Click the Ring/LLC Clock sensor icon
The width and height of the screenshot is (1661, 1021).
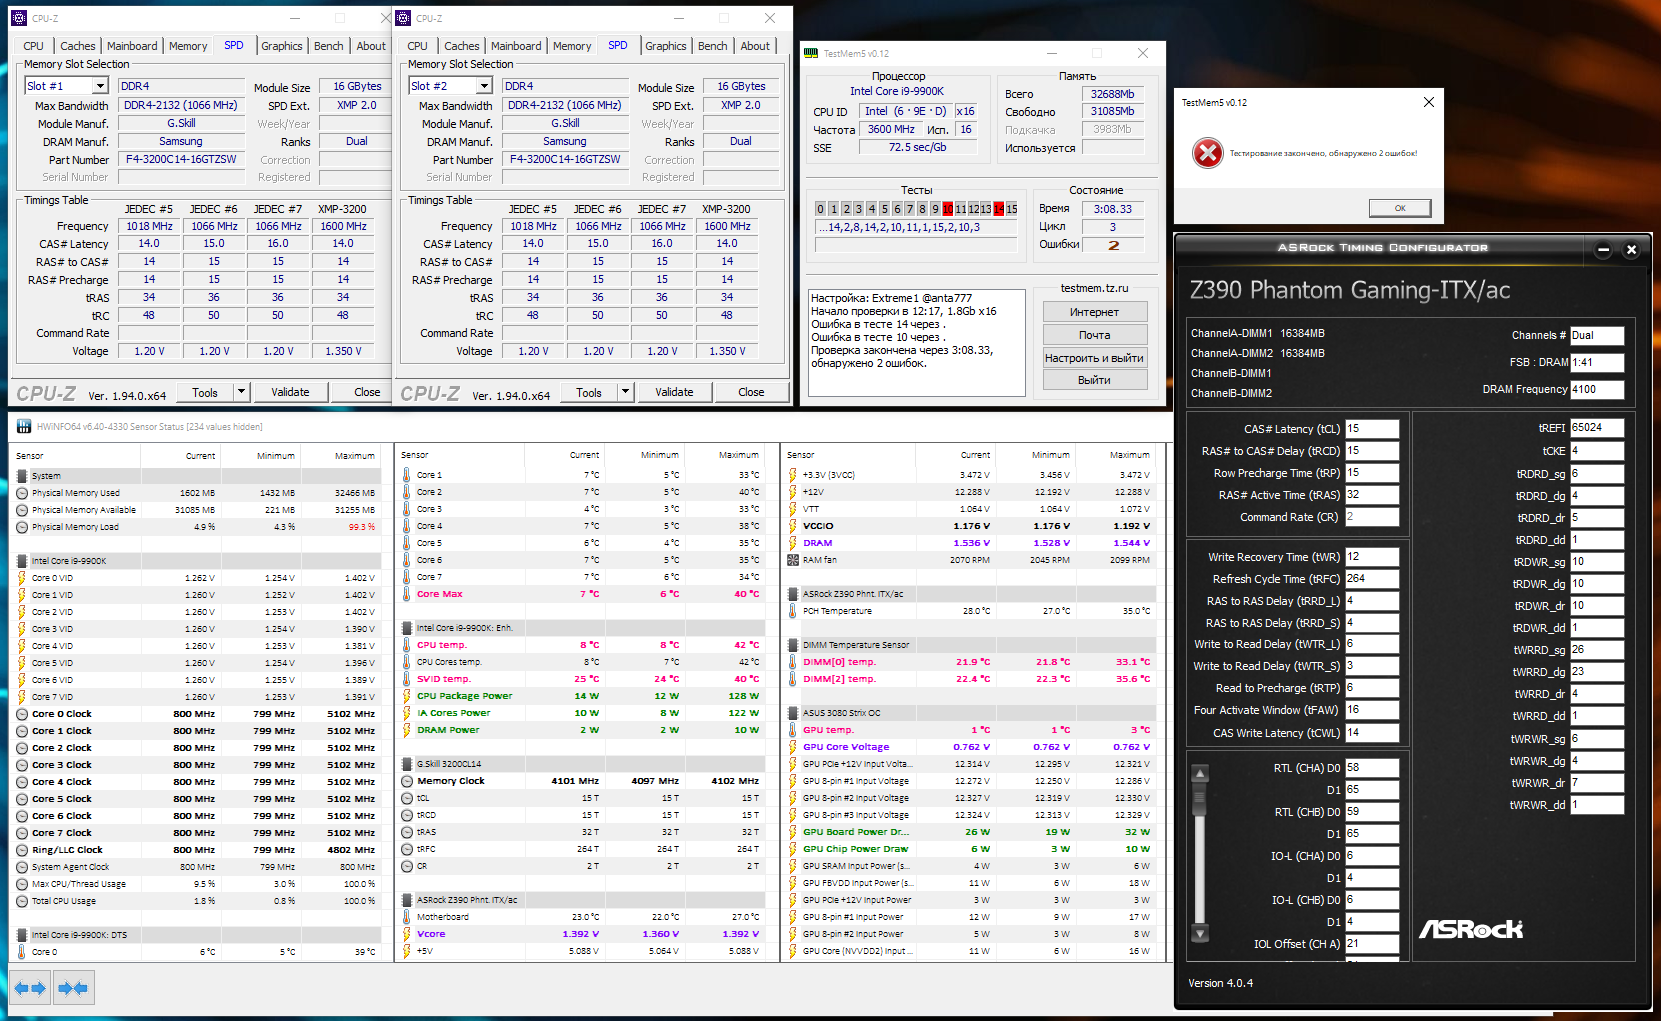tap(22, 850)
